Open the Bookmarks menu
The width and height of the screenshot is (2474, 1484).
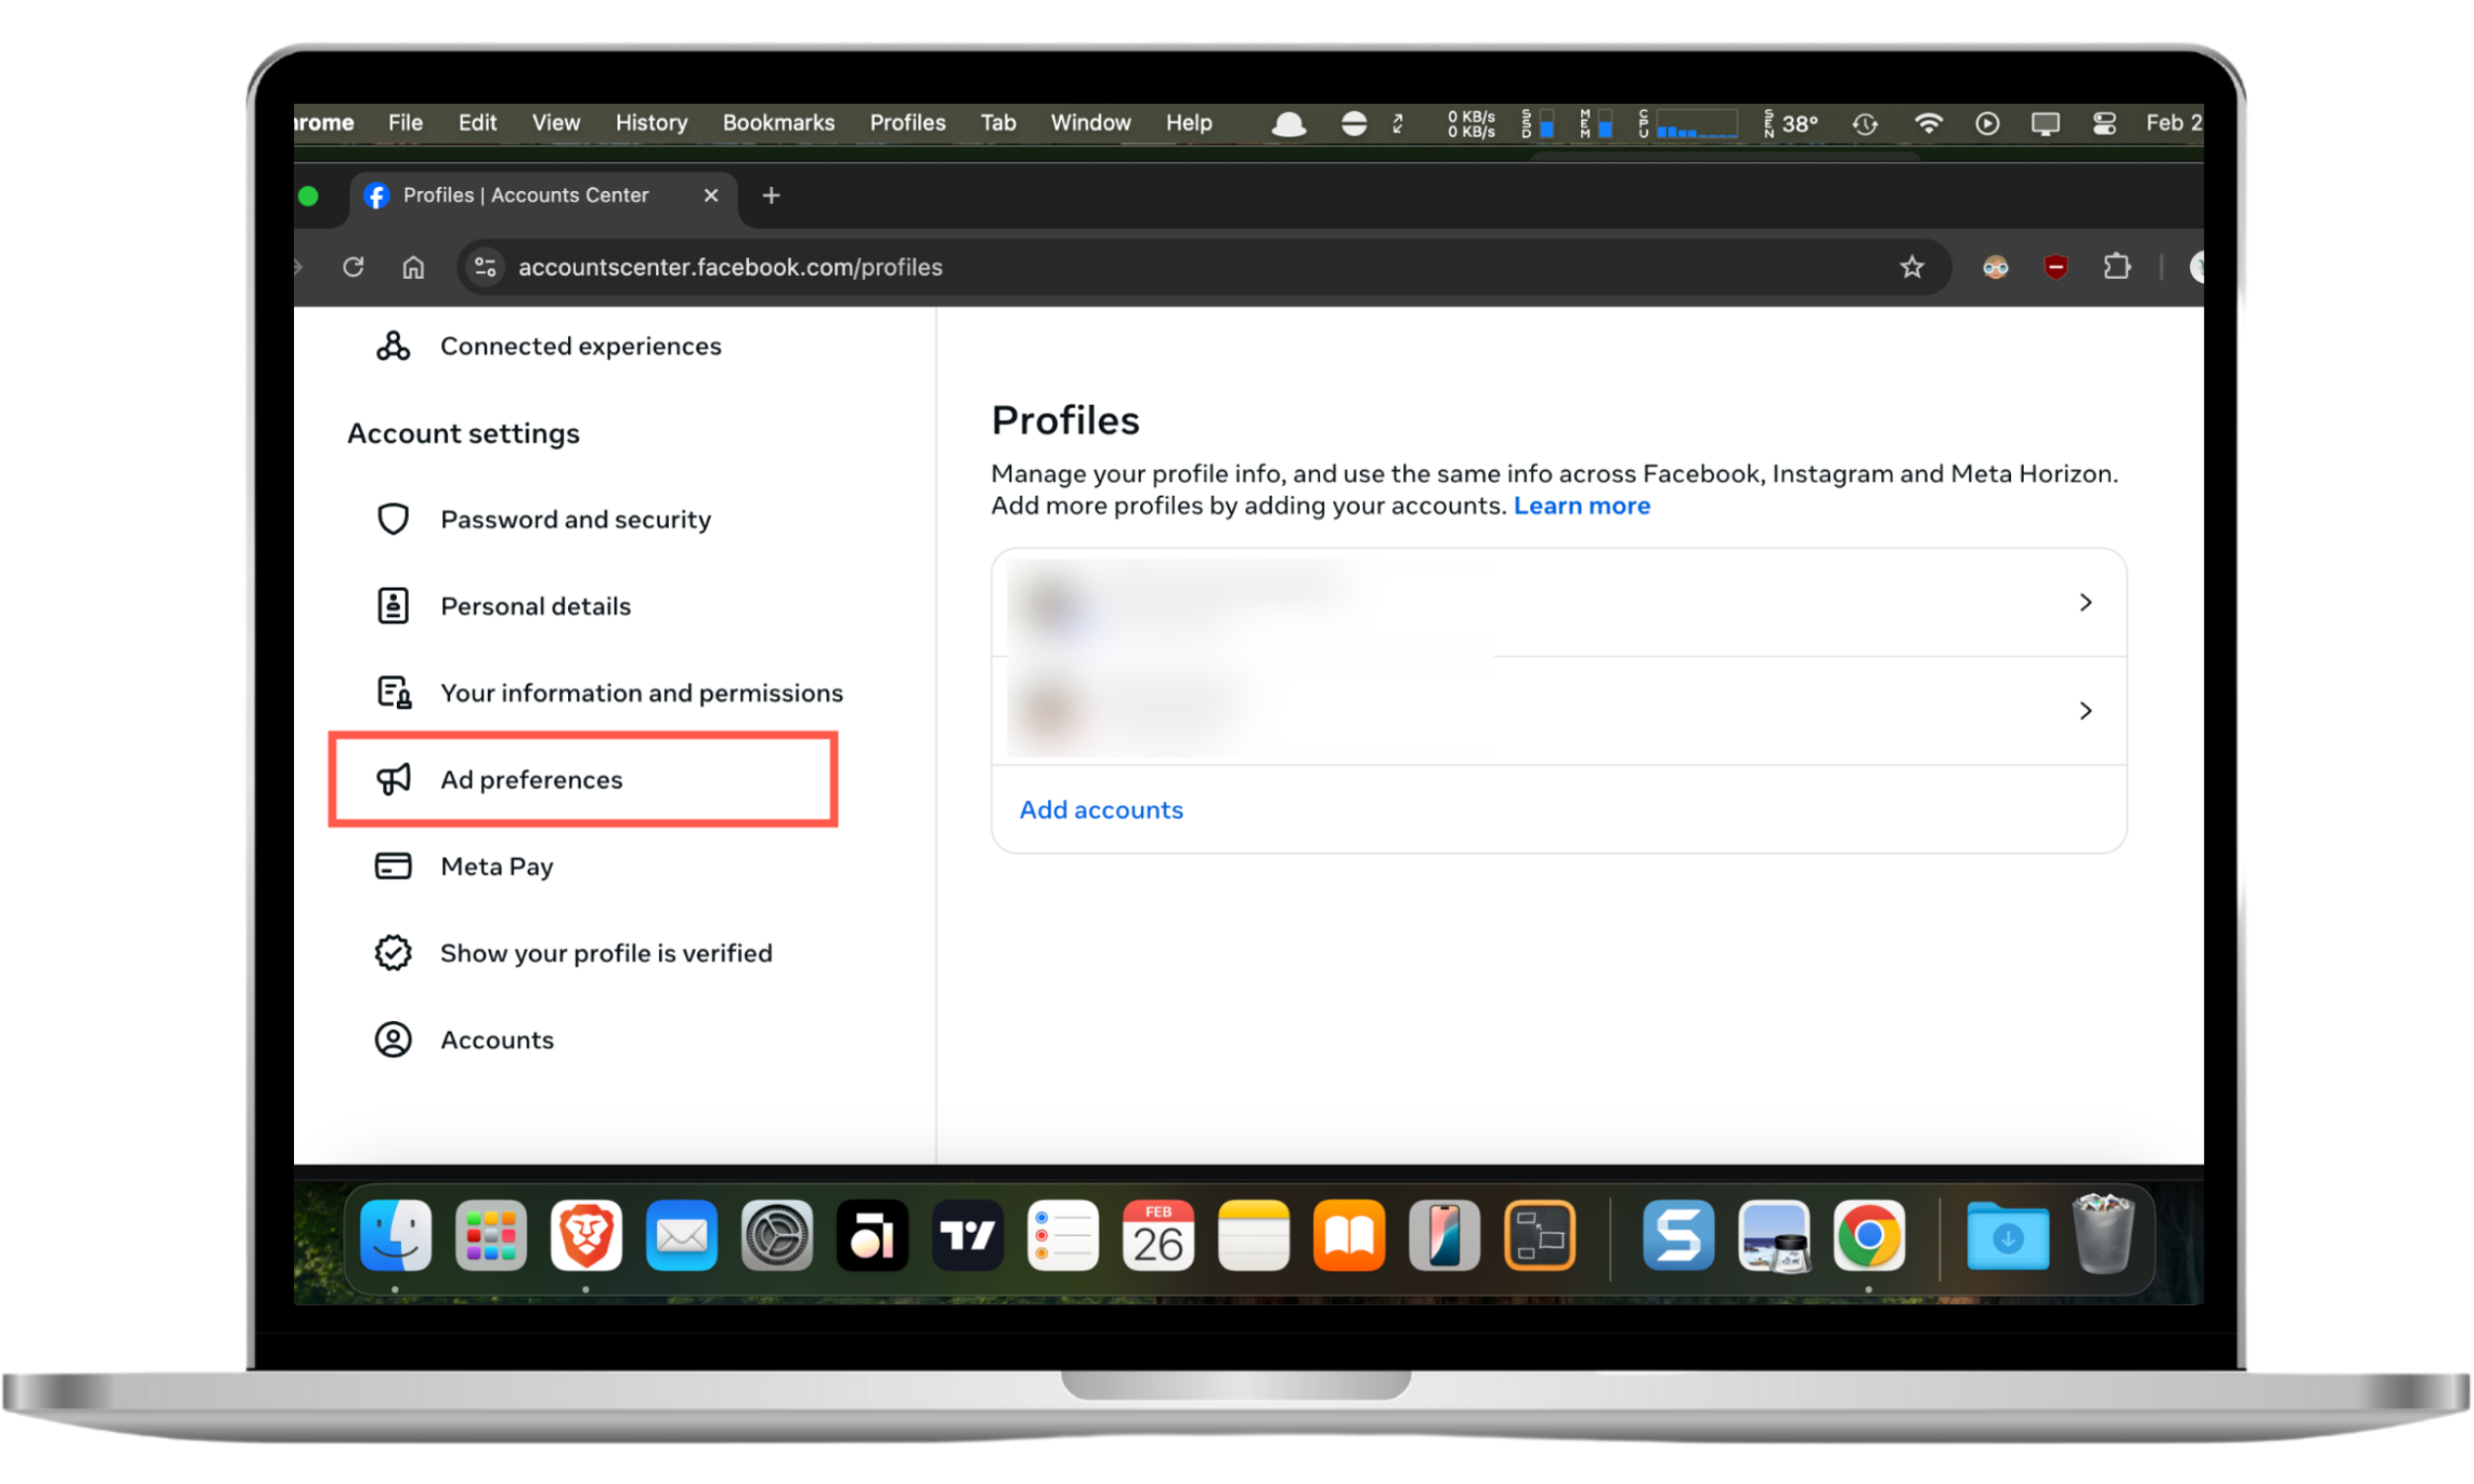click(x=778, y=123)
